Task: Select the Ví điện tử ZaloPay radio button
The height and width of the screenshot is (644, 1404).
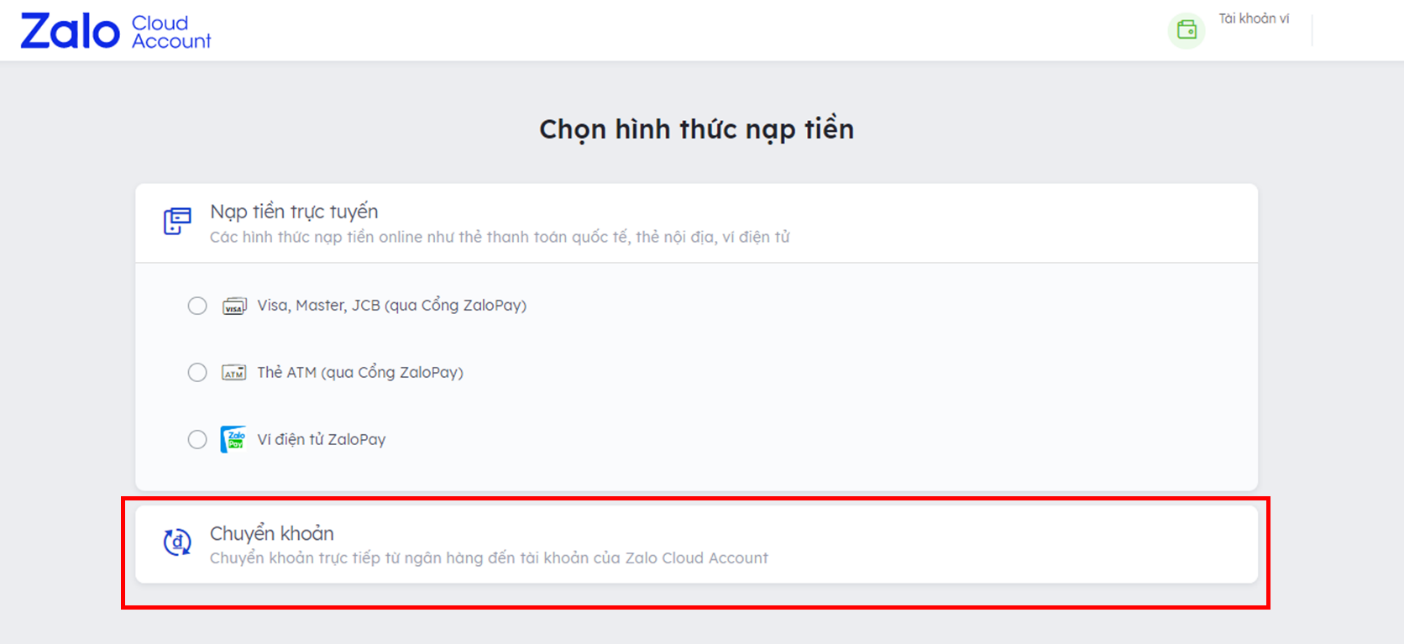Action: [197, 439]
